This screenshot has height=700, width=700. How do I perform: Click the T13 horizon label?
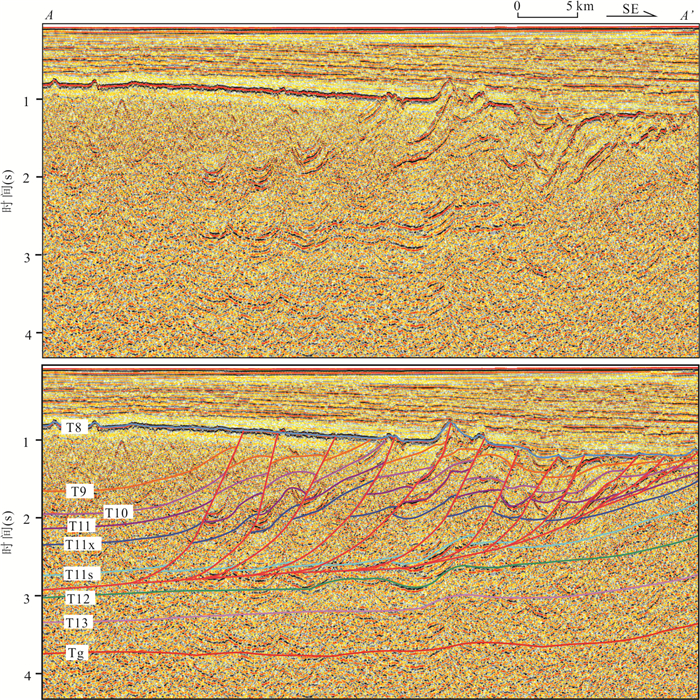coord(78,623)
